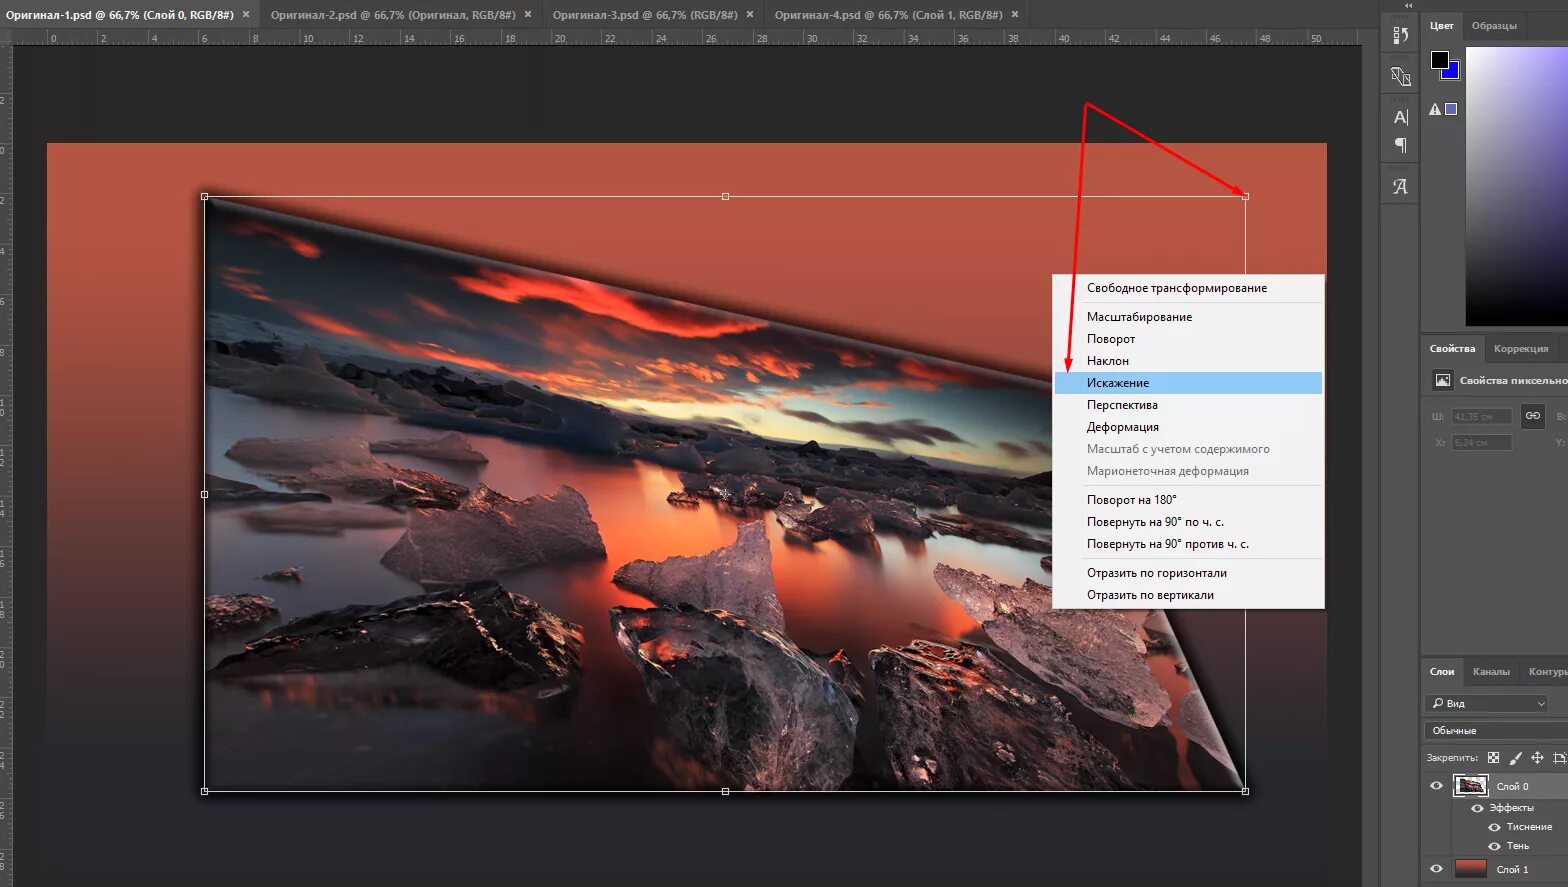This screenshot has height=887, width=1568.
Task: Open the Образцы swatches tab
Action: tap(1494, 26)
